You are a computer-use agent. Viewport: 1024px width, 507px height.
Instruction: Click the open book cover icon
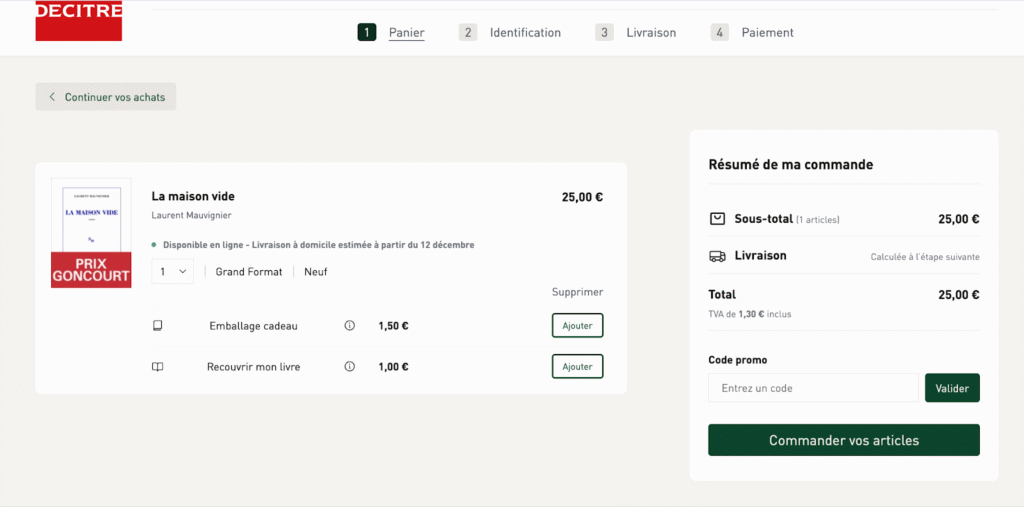click(x=157, y=367)
